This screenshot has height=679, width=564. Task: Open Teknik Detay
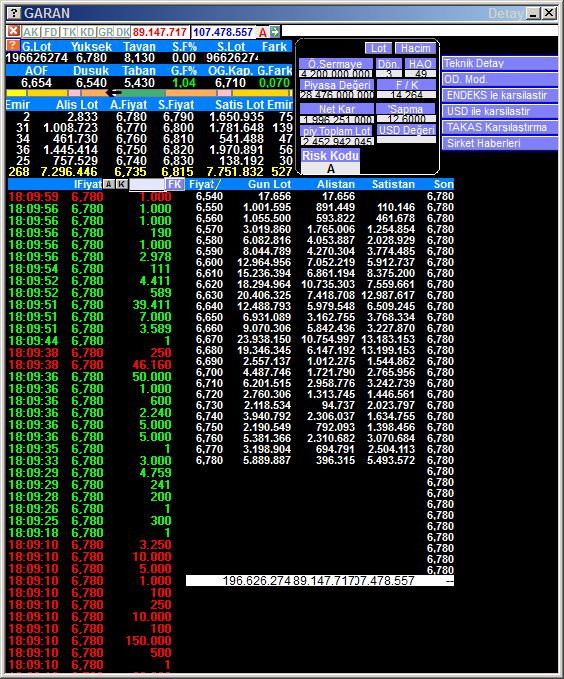(499, 63)
